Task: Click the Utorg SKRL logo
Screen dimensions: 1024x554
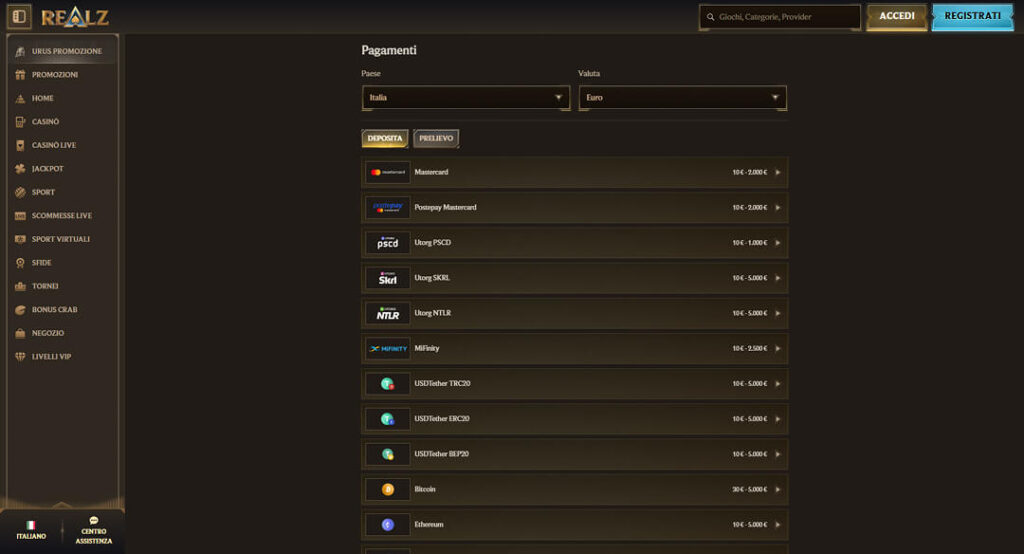Action: (x=388, y=278)
